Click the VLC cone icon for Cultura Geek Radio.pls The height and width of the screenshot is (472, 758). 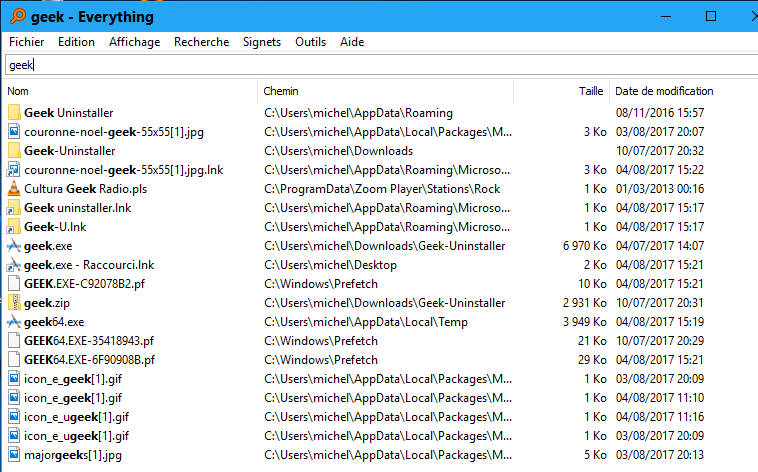(x=14, y=189)
